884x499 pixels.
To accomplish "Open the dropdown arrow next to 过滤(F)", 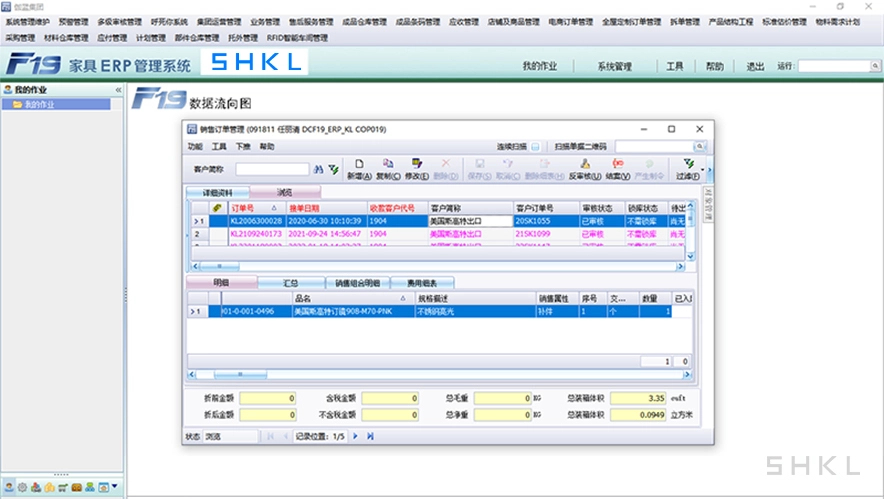I will coord(702,169).
